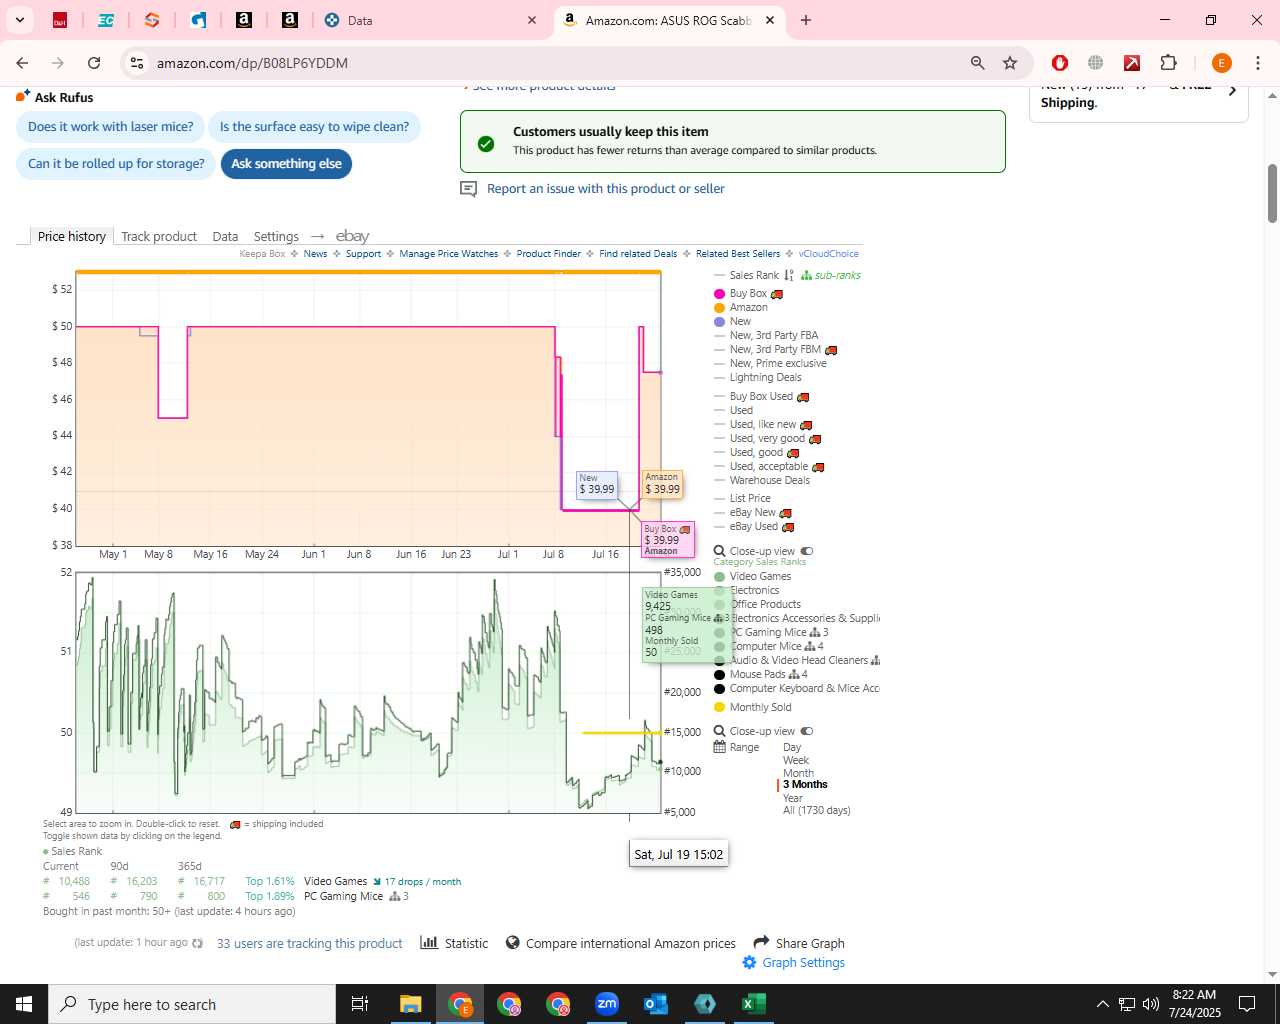Click the sub-ranks hierarchy icon
Screen dimensions: 1280x1024
806,275
